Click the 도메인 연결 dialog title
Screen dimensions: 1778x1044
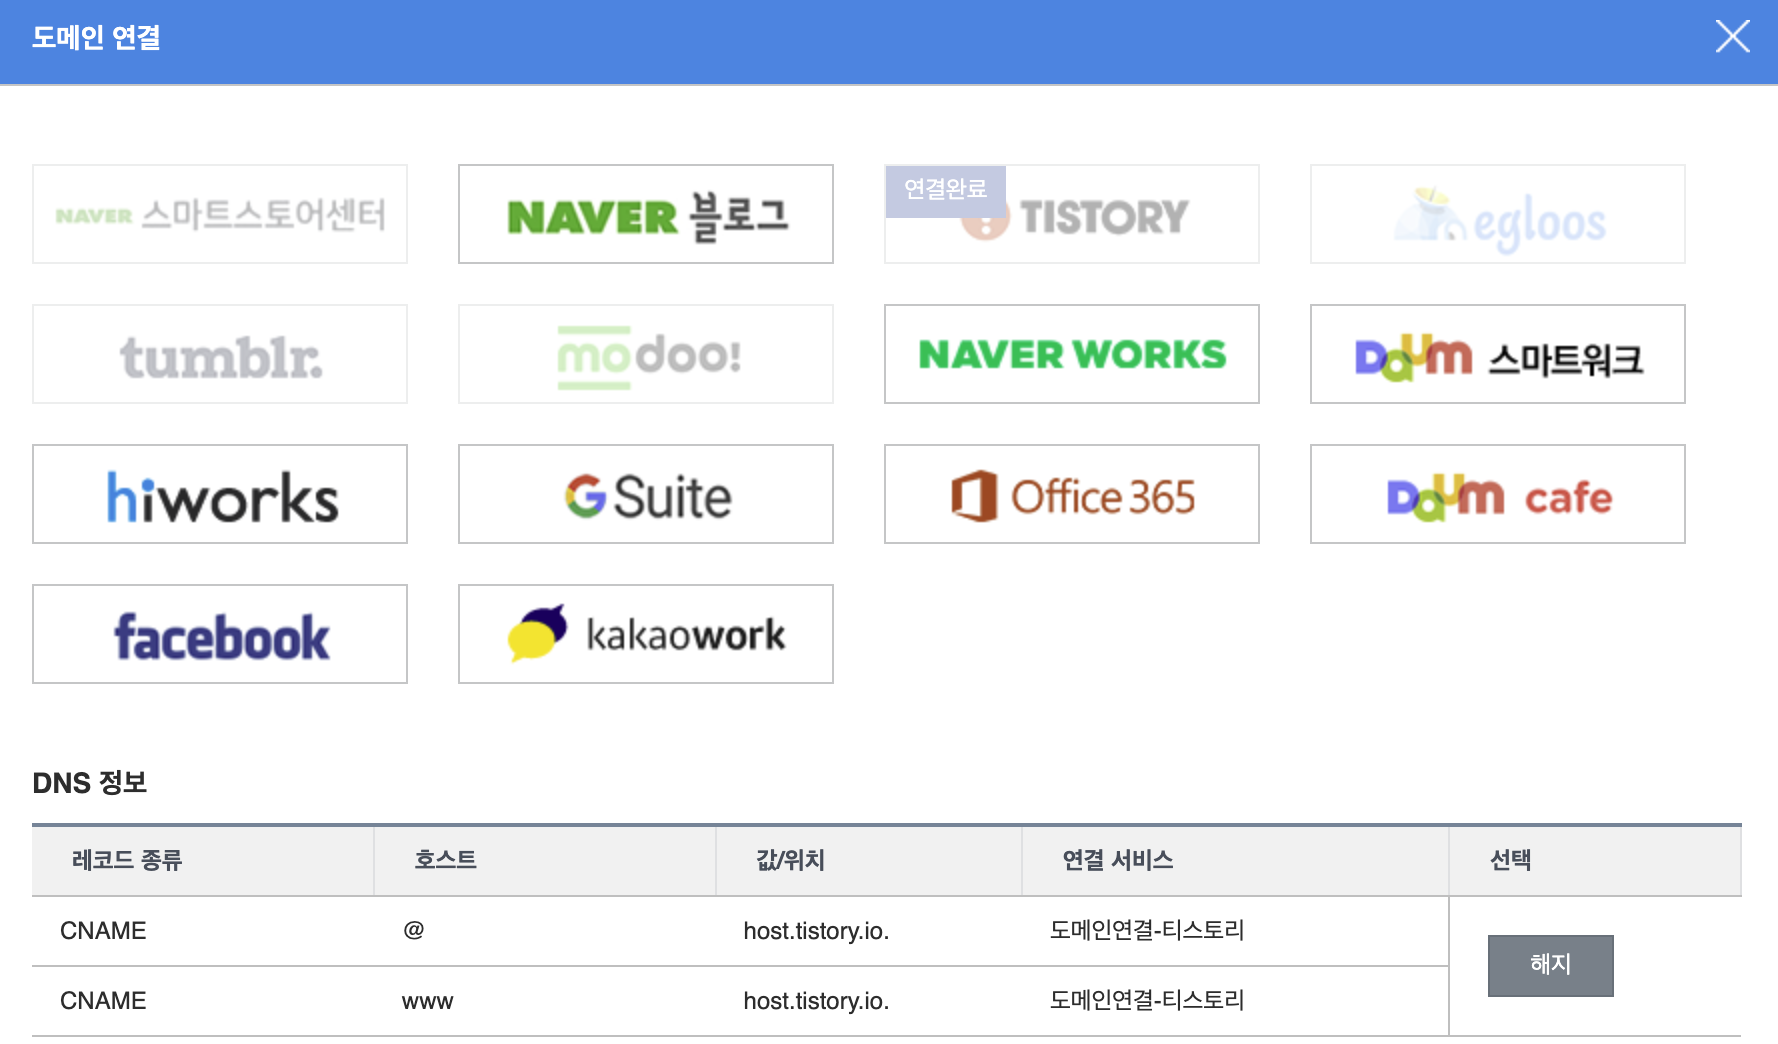pos(96,38)
